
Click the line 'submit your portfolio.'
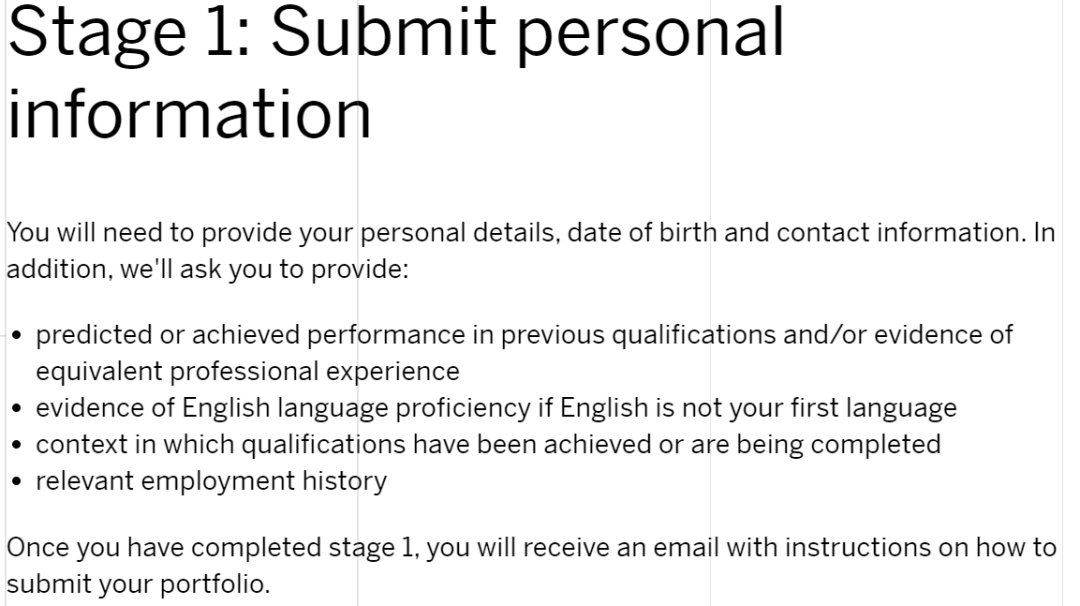pyautogui.click(x=138, y=585)
